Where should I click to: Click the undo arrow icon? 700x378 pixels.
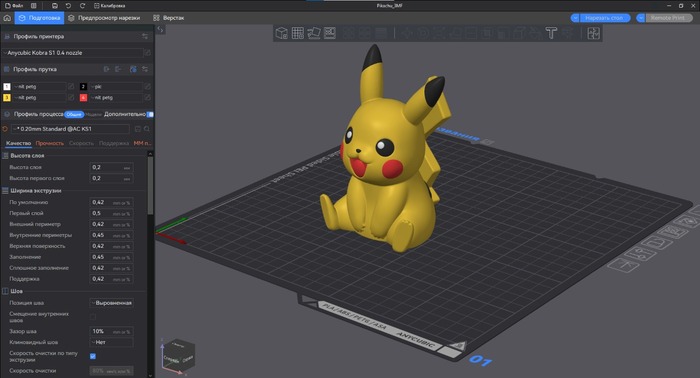[68, 6]
